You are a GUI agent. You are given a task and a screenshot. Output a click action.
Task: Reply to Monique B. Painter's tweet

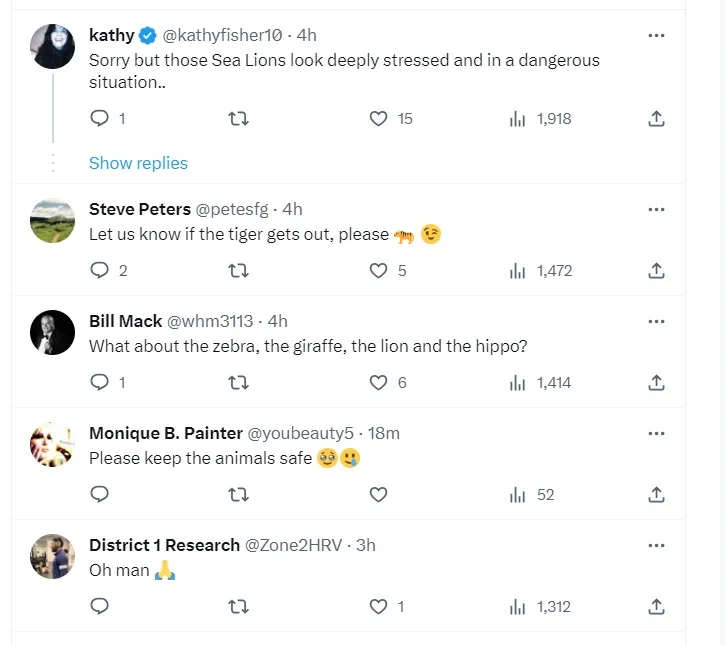(x=100, y=494)
